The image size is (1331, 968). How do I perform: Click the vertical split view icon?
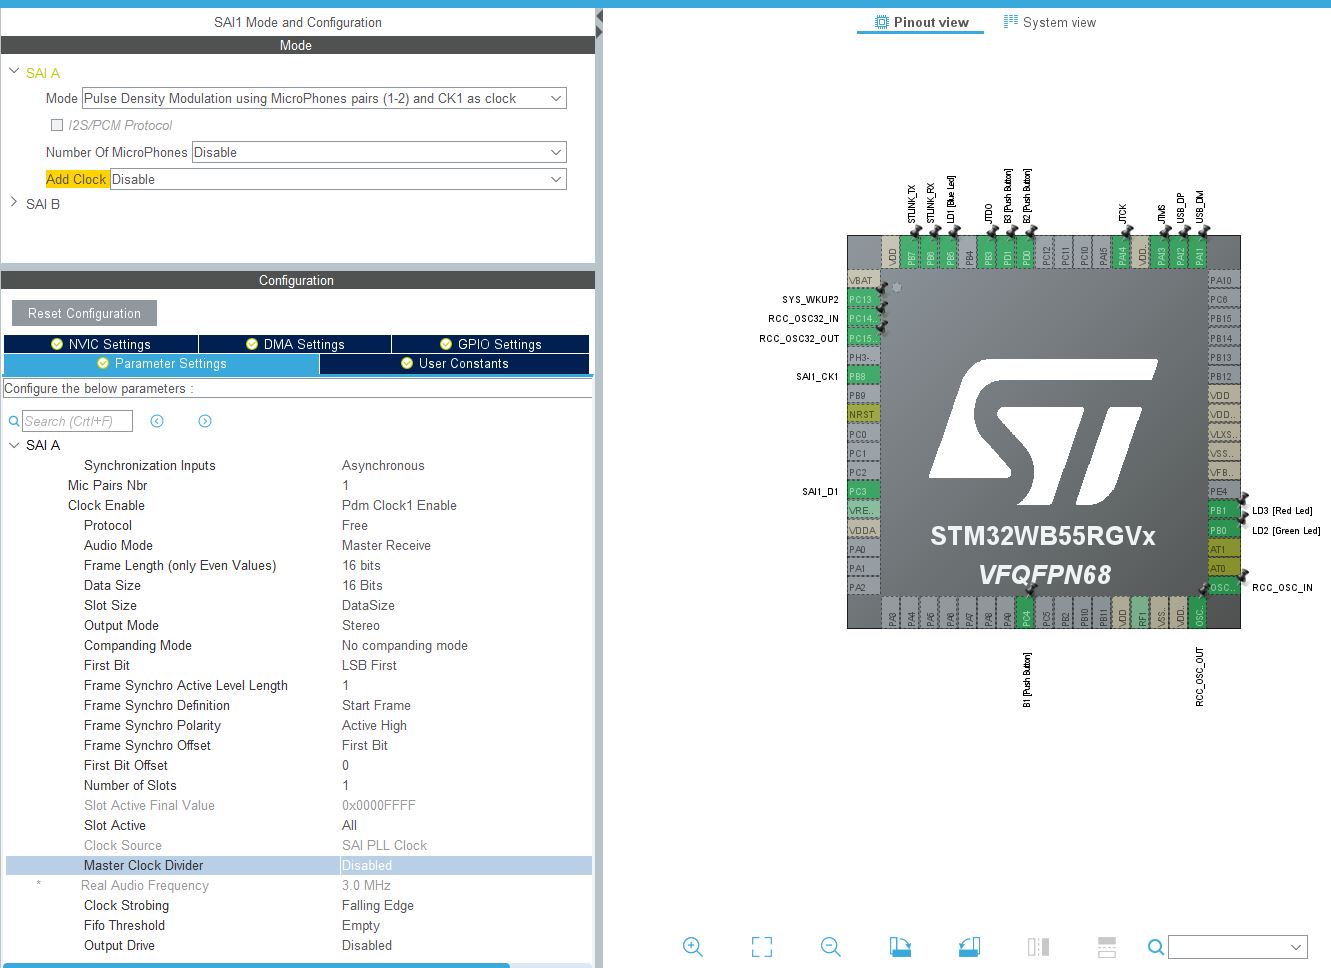click(1038, 946)
